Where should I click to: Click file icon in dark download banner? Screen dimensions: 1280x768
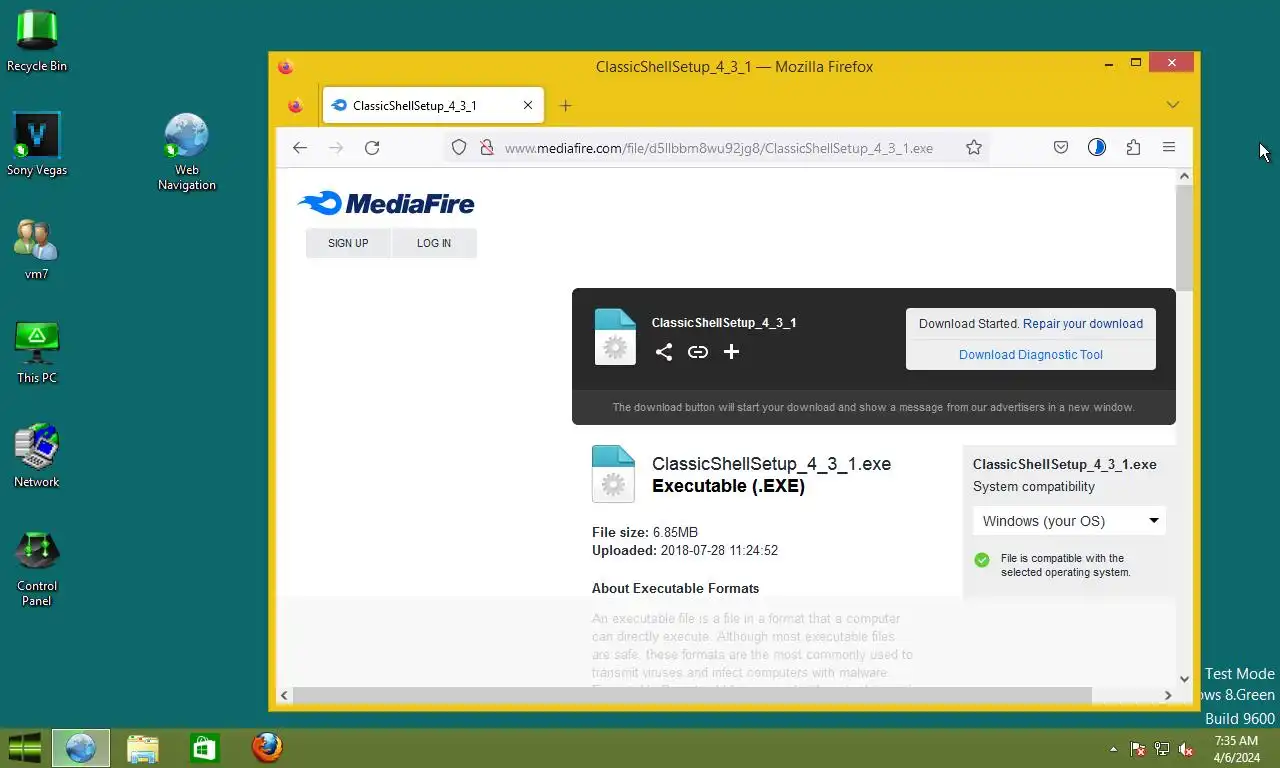click(615, 336)
